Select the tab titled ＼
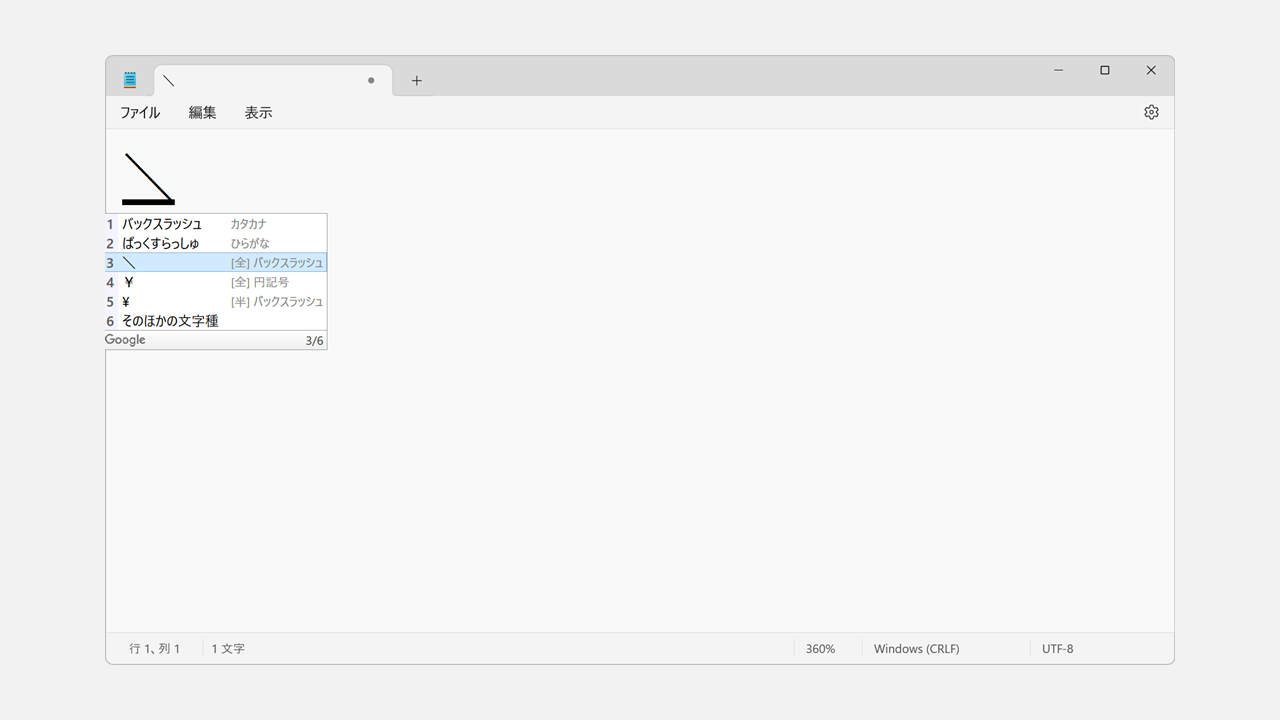The image size is (1280, 720). click(x=260, y=81)
